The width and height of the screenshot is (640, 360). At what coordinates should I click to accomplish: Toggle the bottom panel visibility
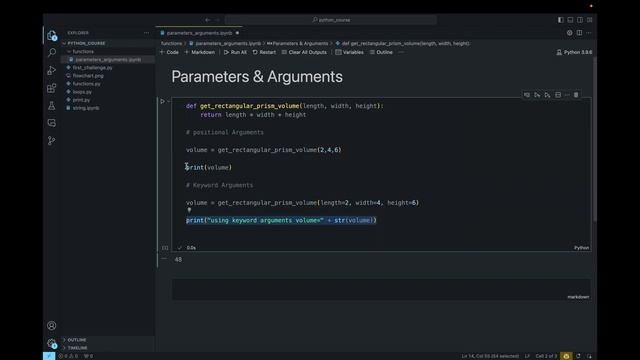(x=570, y=20)
